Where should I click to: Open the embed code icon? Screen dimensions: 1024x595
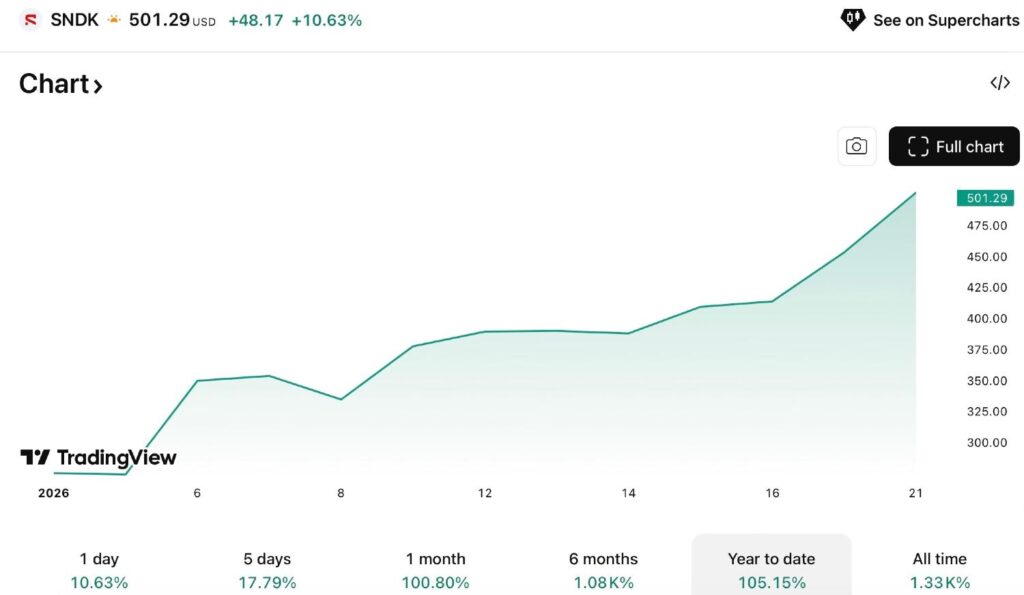(1000, 83)
